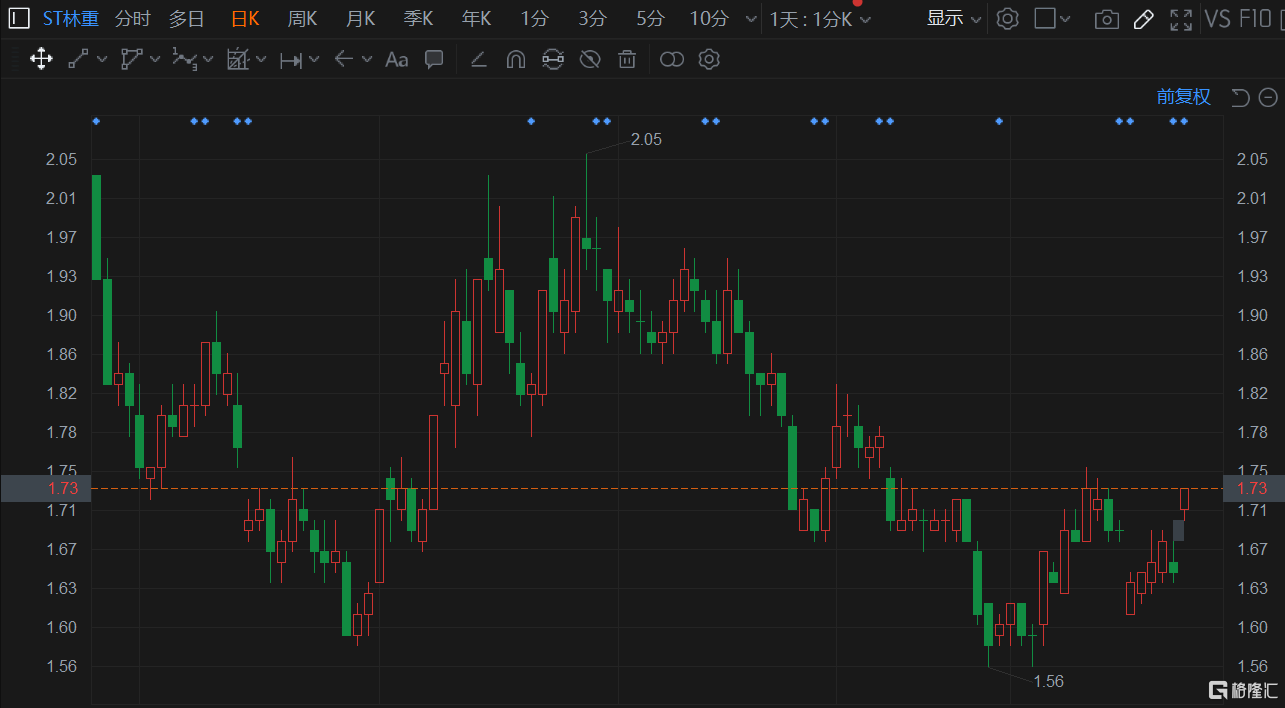Click the sync drawings icon
Image resolution: width=1285 pixels, height=708 pixels.
552,59
